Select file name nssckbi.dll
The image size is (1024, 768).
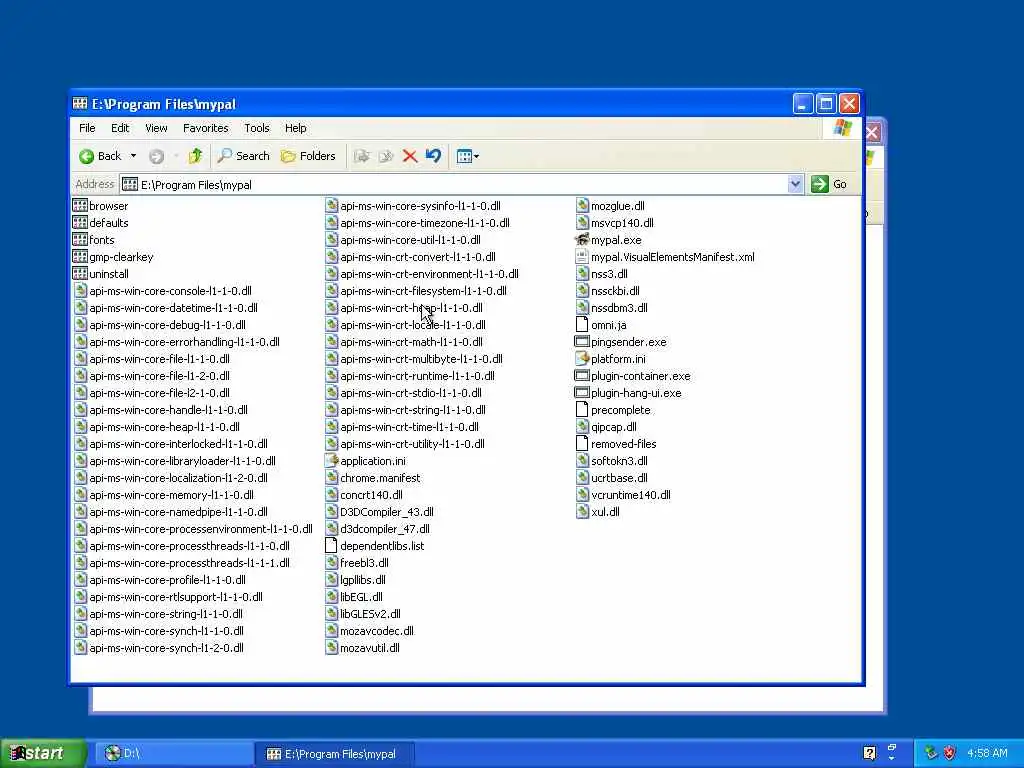point(615,291)
